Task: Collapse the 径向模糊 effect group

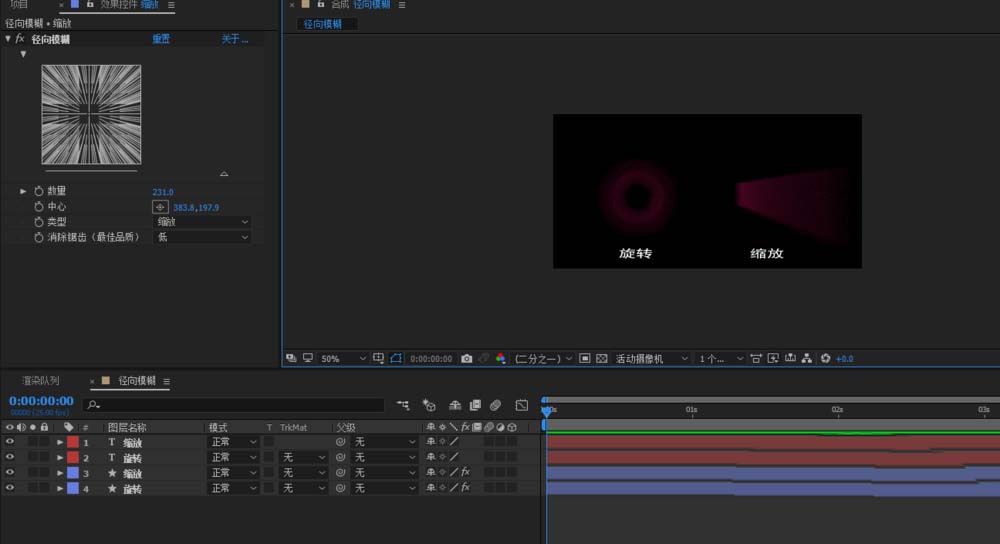Action: [8, 39]
